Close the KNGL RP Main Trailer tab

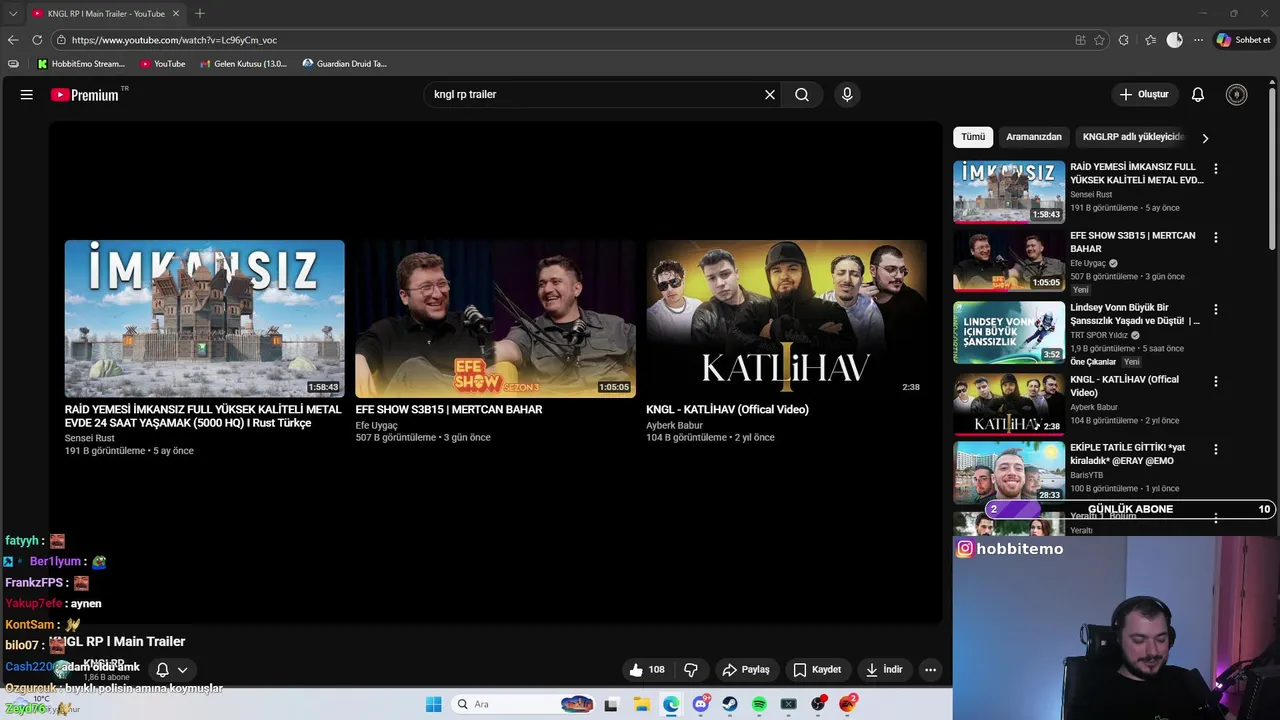coord(176,13)
